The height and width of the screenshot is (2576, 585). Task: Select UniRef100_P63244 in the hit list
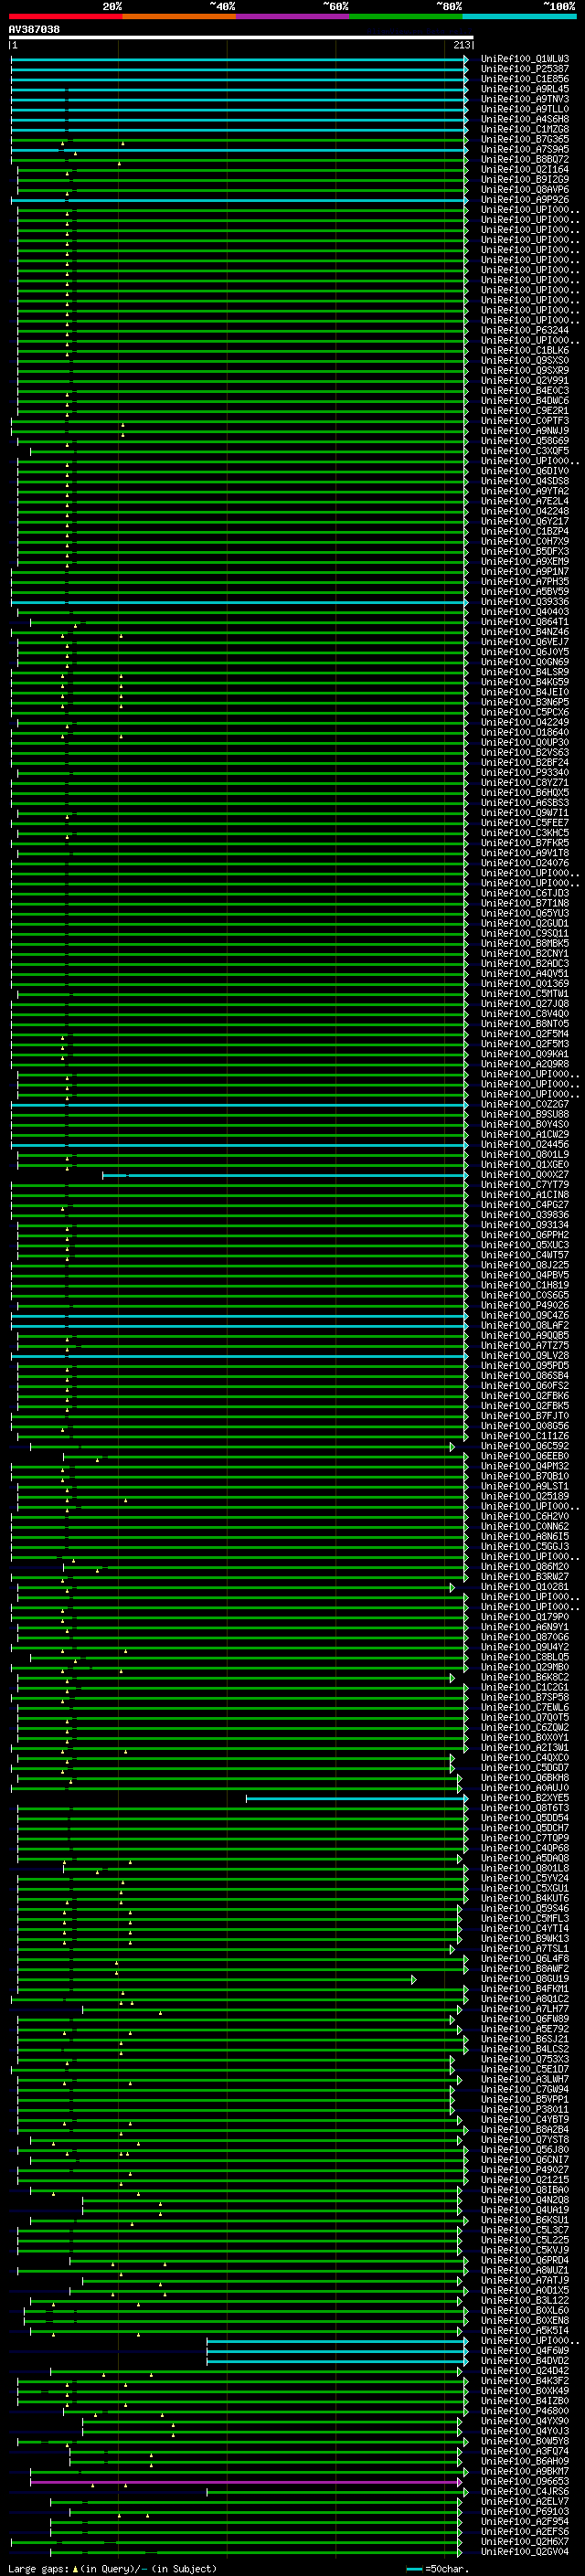pyautogui.click(x=524, y=330)
